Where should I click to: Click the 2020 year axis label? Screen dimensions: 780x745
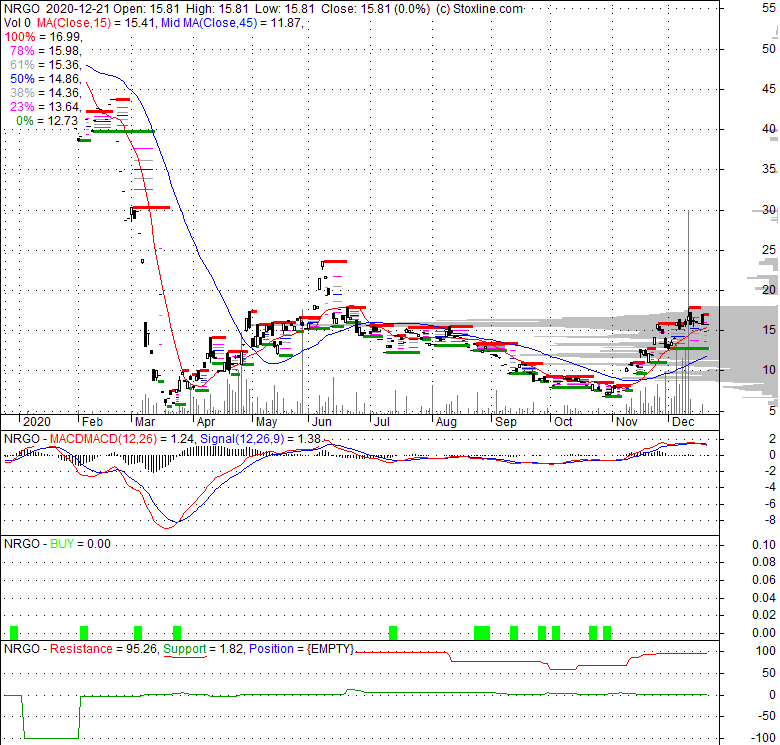coord(37,422)
